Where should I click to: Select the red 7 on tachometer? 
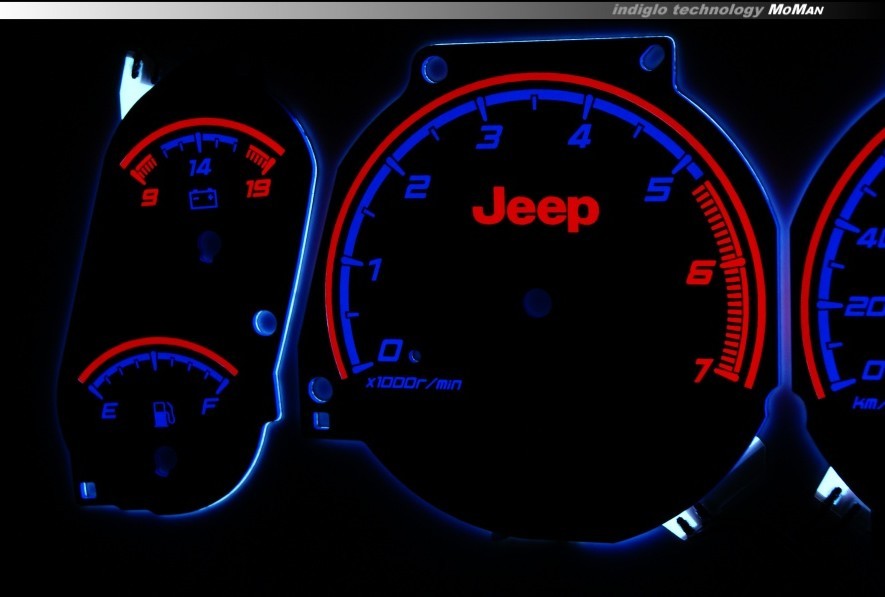click(703, 370)
